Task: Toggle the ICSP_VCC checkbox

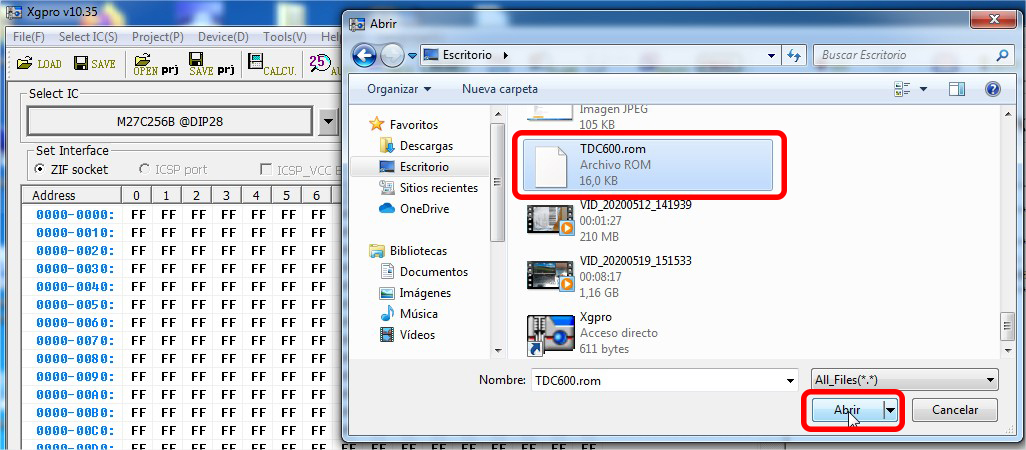Action: click(x=266, y=170)
